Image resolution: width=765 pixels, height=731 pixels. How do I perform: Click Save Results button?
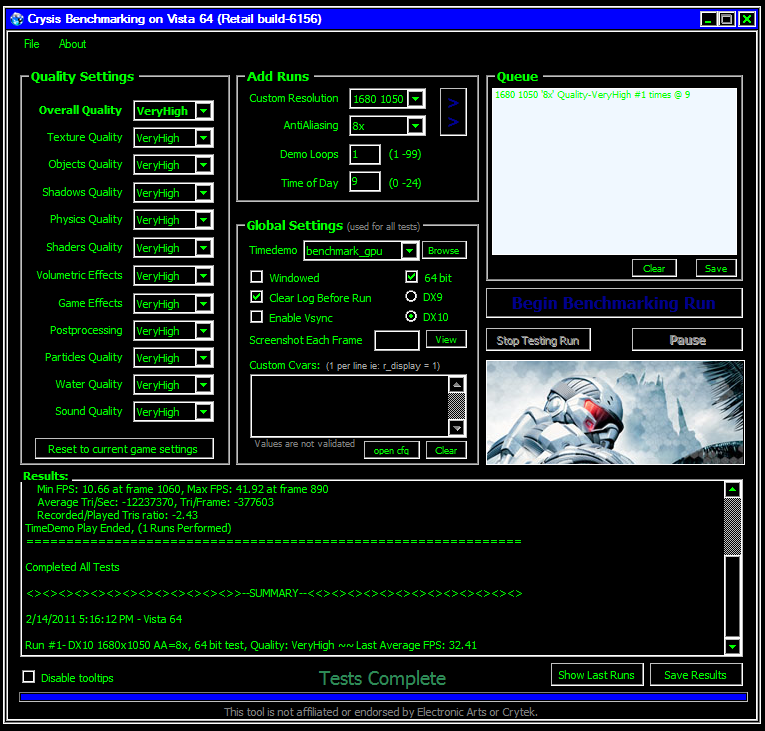(x=696, y=675)
